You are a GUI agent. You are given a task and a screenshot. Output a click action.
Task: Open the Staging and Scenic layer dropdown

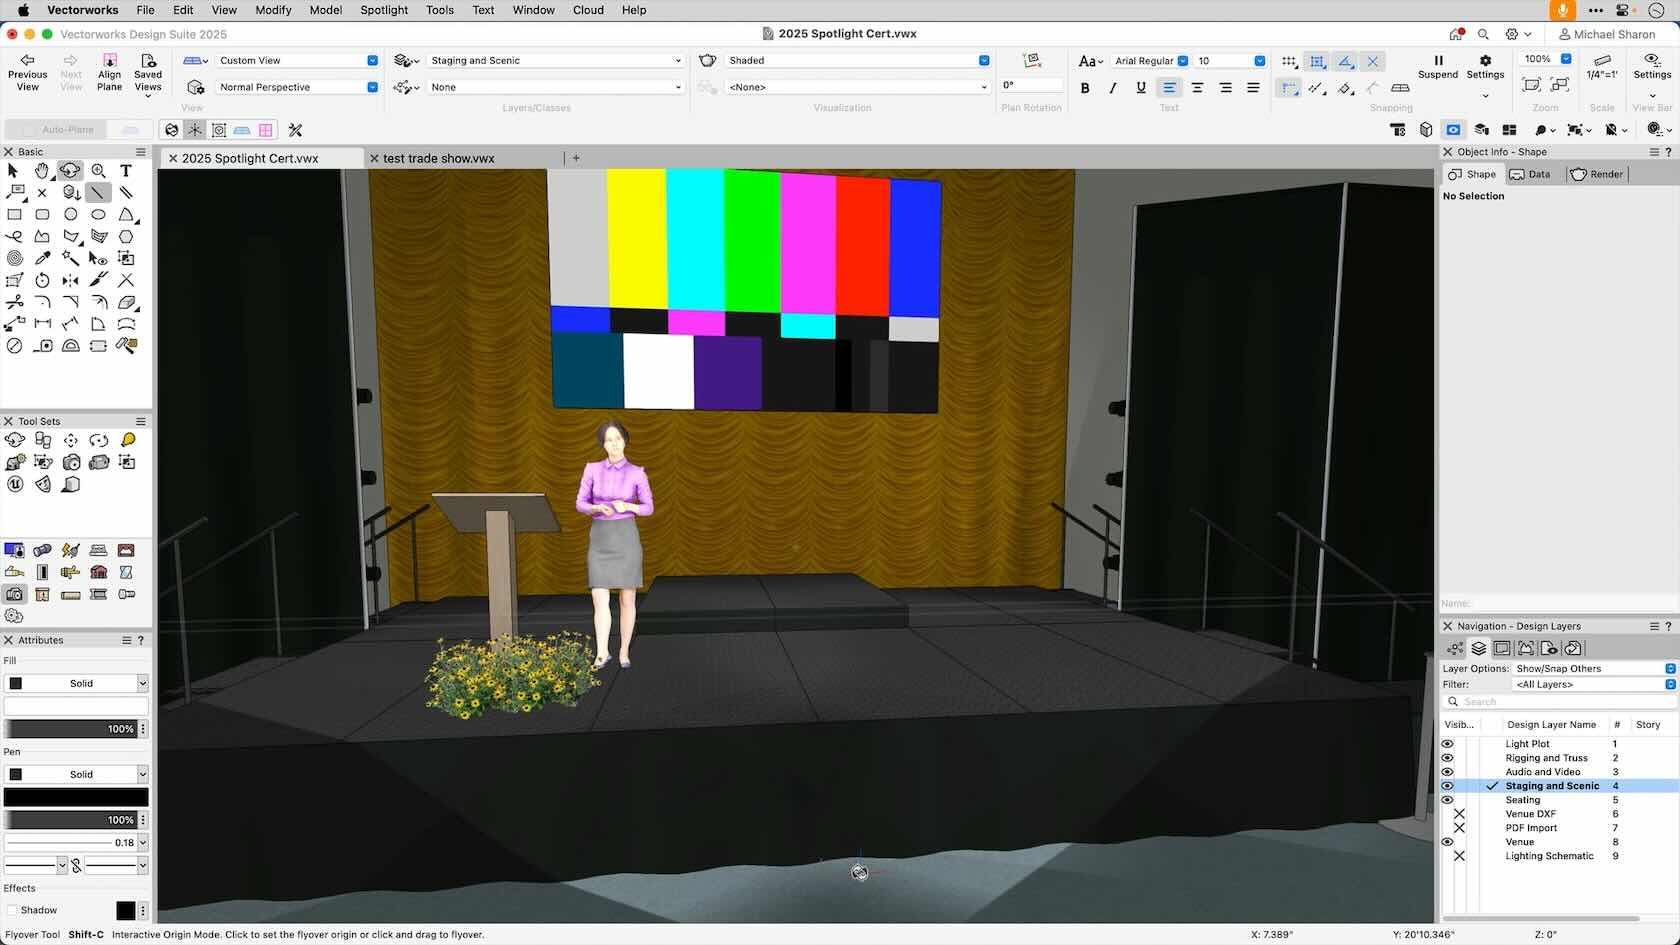(x=555, y=61)
